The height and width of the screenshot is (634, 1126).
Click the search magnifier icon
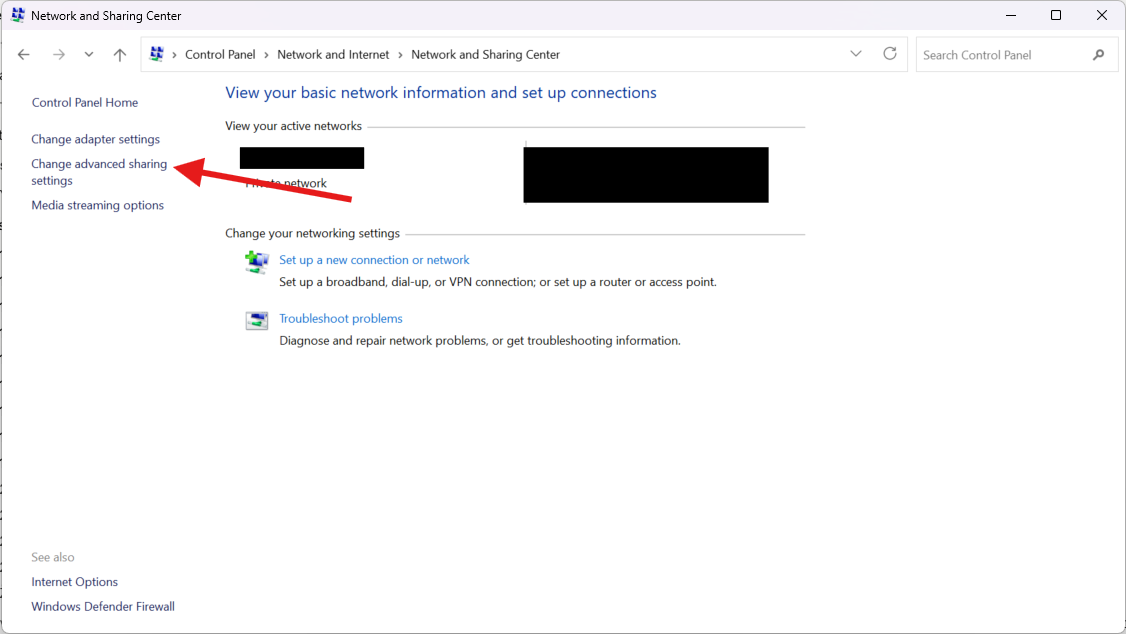click(x=1099, y=55)
